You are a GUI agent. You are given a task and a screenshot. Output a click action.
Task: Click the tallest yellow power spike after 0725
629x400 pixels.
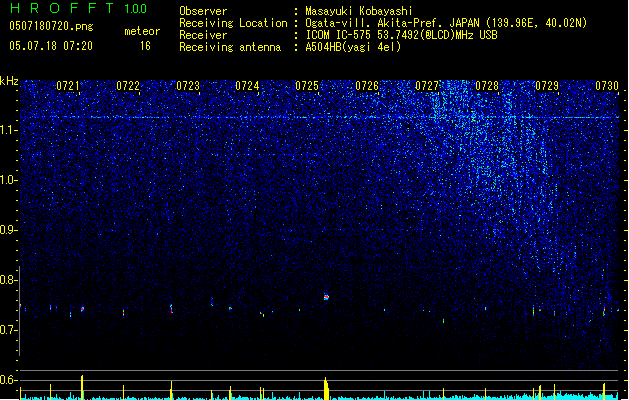tap(326, 388)
